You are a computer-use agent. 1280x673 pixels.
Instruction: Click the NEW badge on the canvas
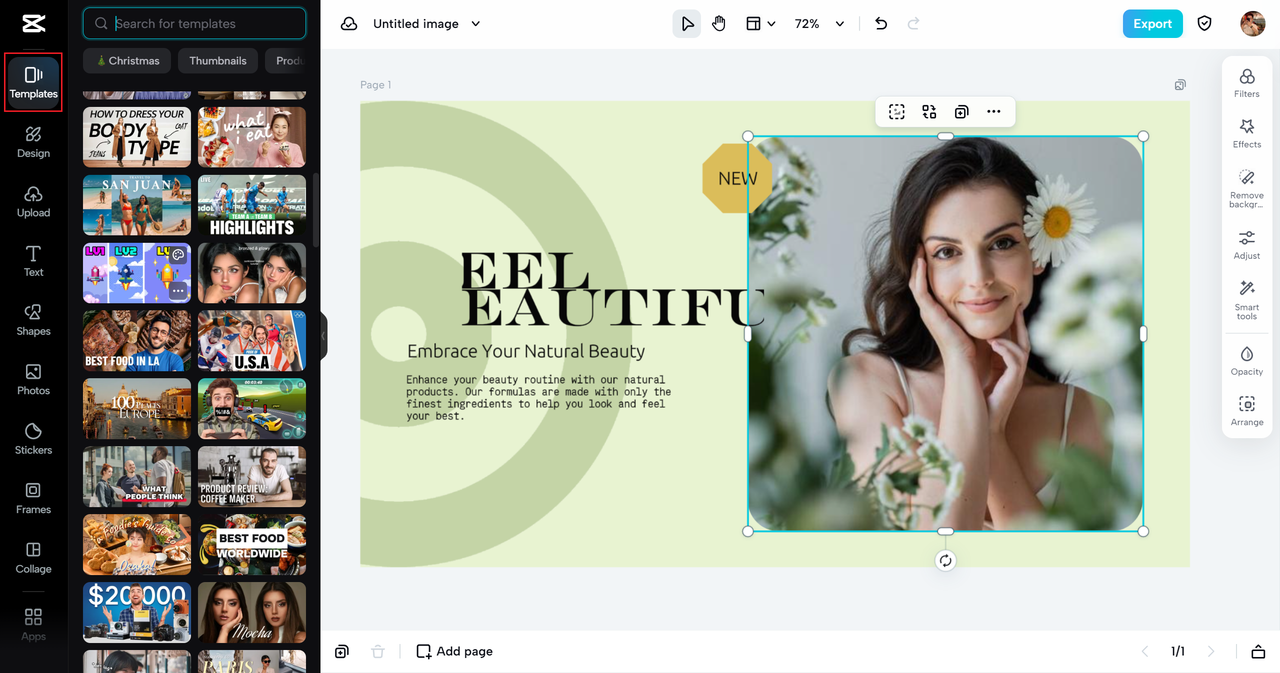[x=738, y=178]
